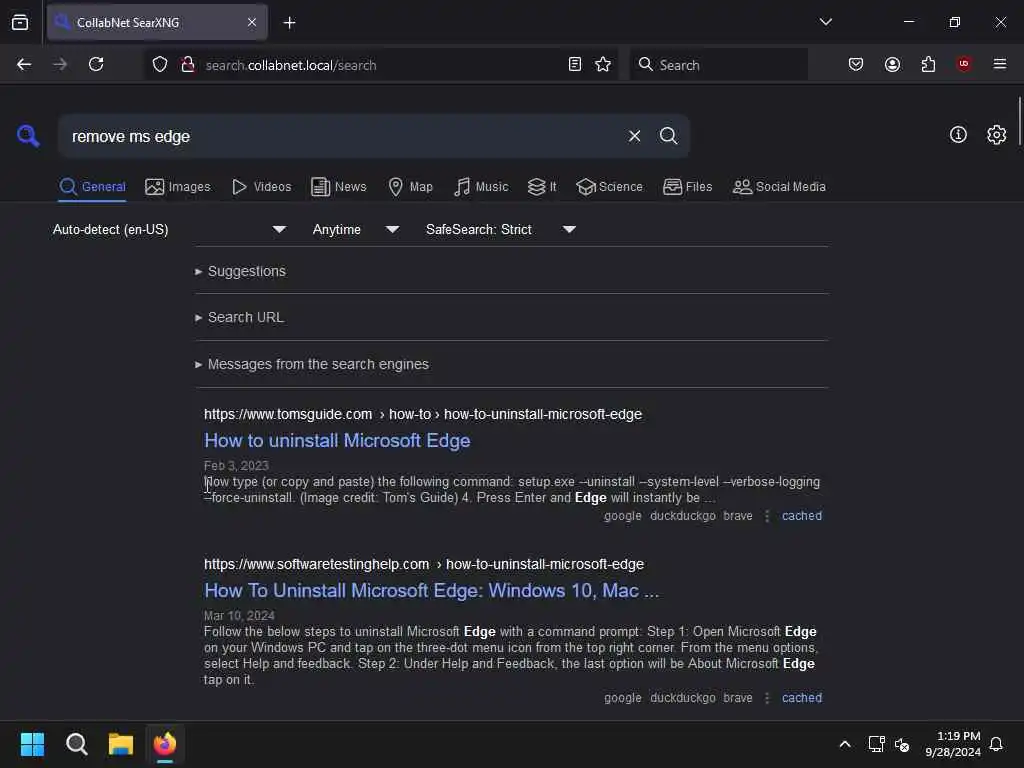
Task: Close the CollabNet SearXNG tab
Action: (252, 23)
